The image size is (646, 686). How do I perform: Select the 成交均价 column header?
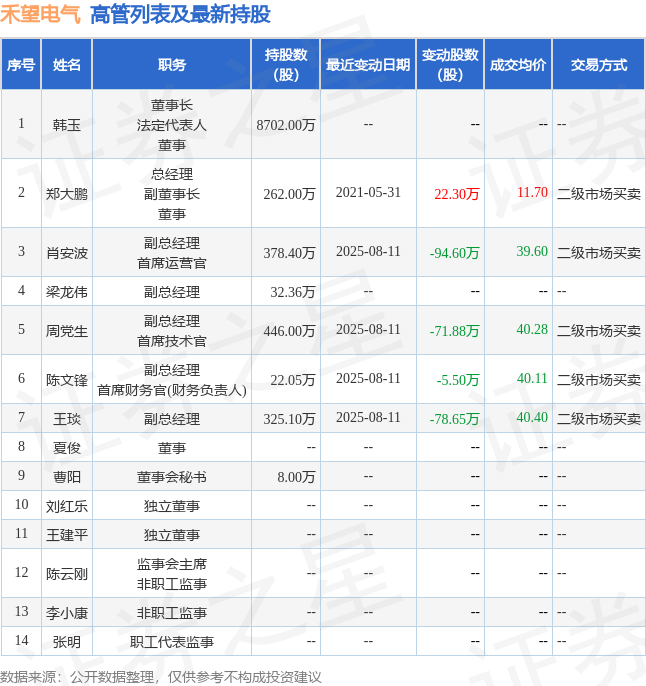pos(518,65)
